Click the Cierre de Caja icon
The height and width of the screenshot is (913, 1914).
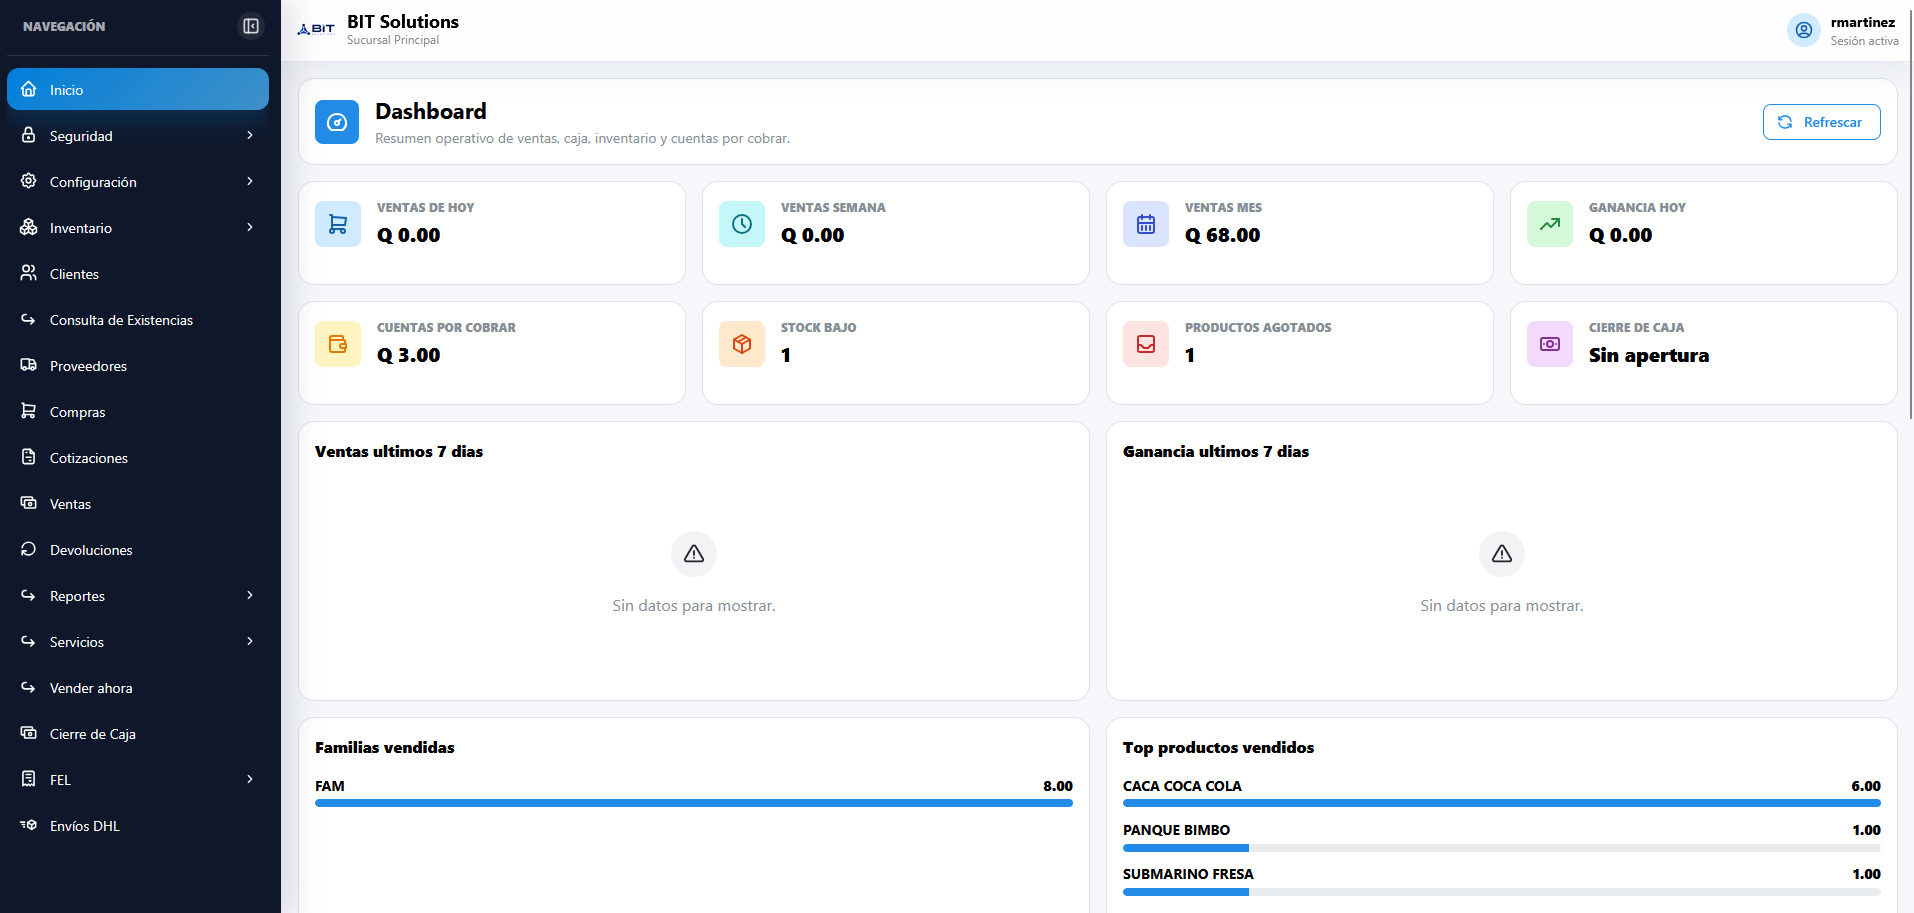pos(29,733)
